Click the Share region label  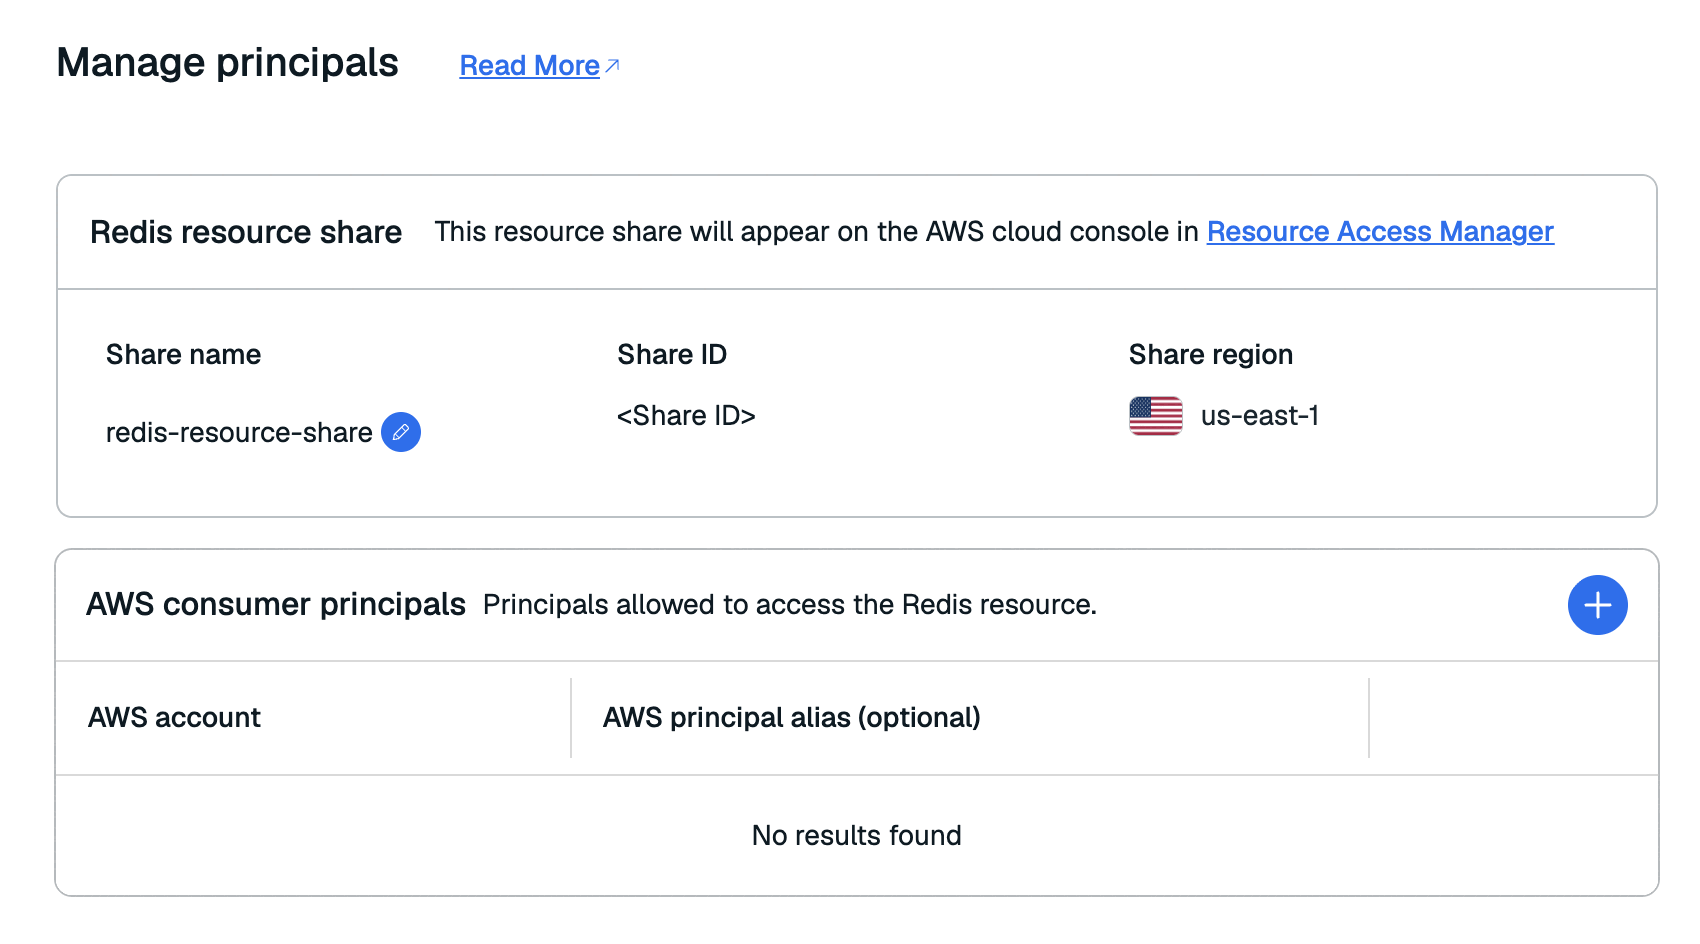1211,355
